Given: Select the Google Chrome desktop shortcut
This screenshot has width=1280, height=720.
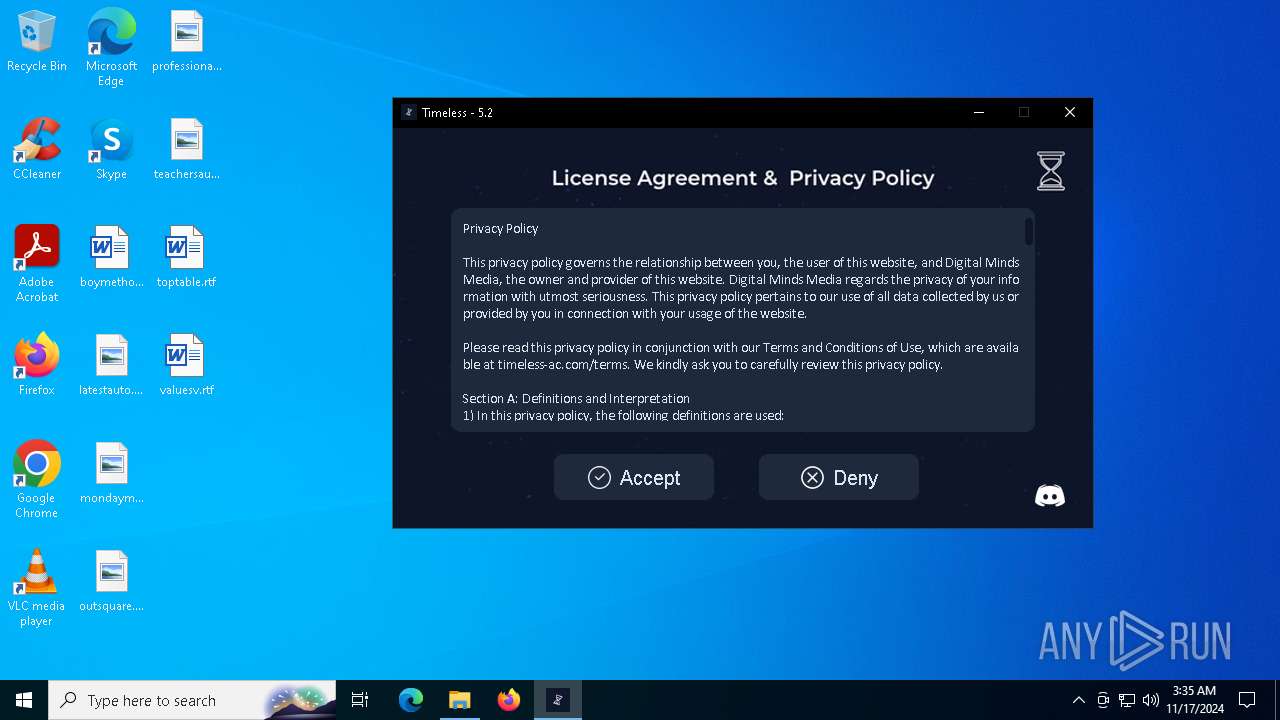Looking at the screenshot, I should pos(37,480).
